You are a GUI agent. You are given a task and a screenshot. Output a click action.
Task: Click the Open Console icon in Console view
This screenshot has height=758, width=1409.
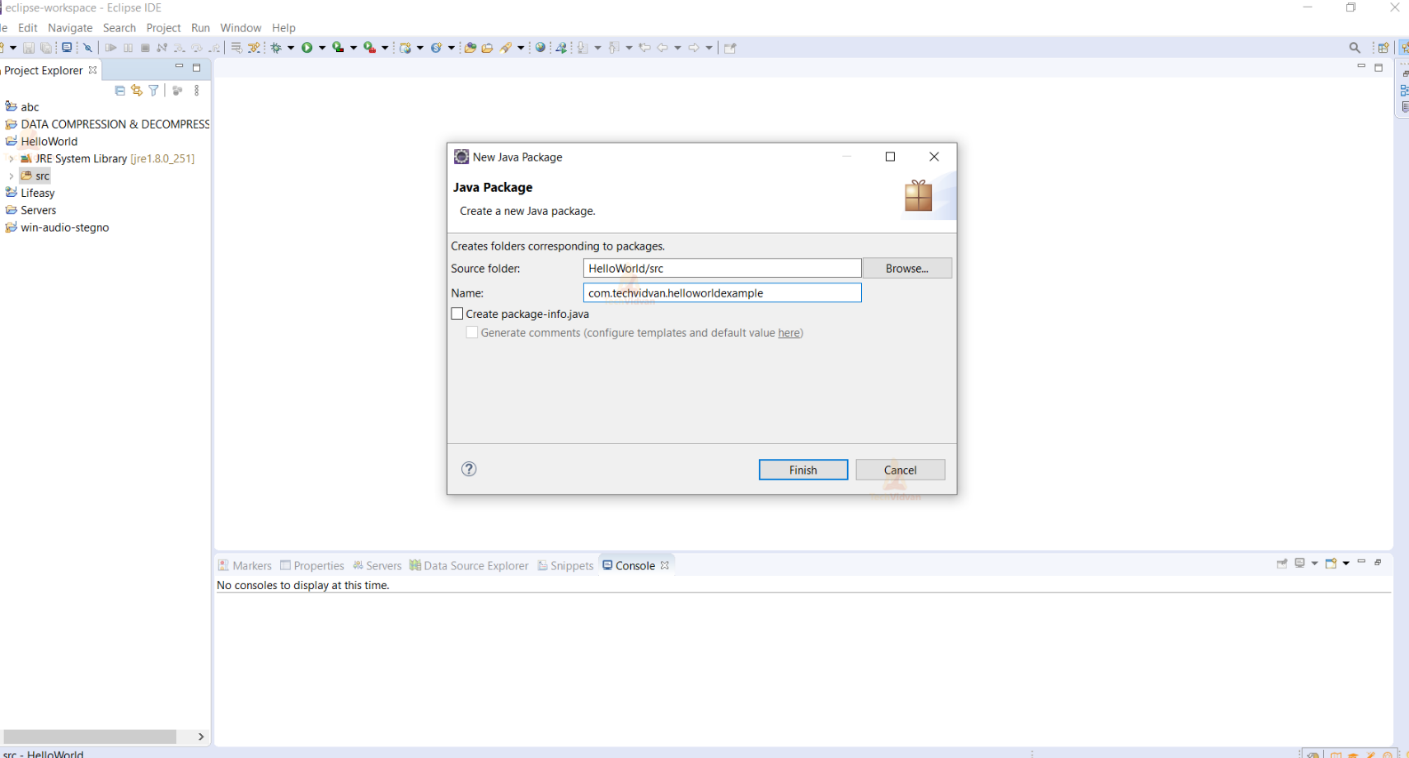point(1331,564)
